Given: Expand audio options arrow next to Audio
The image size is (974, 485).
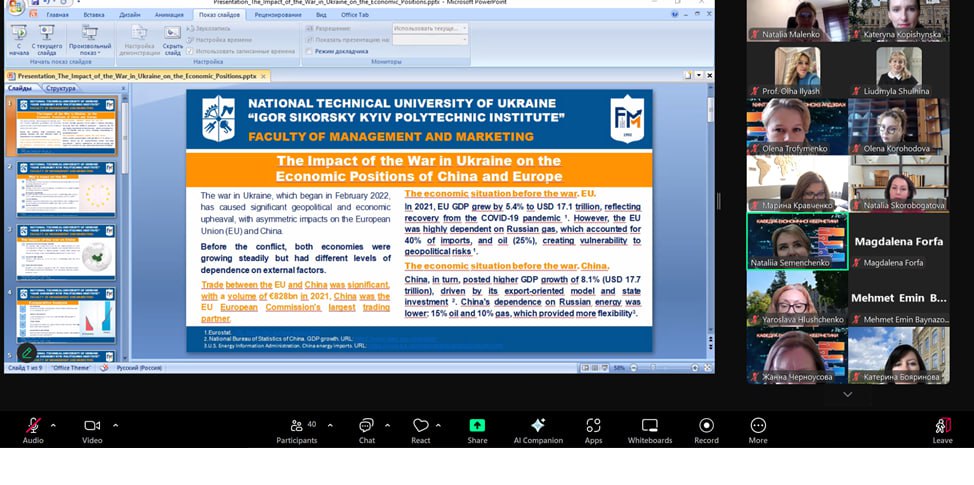Looking at the screenshot, I should 53,426.
